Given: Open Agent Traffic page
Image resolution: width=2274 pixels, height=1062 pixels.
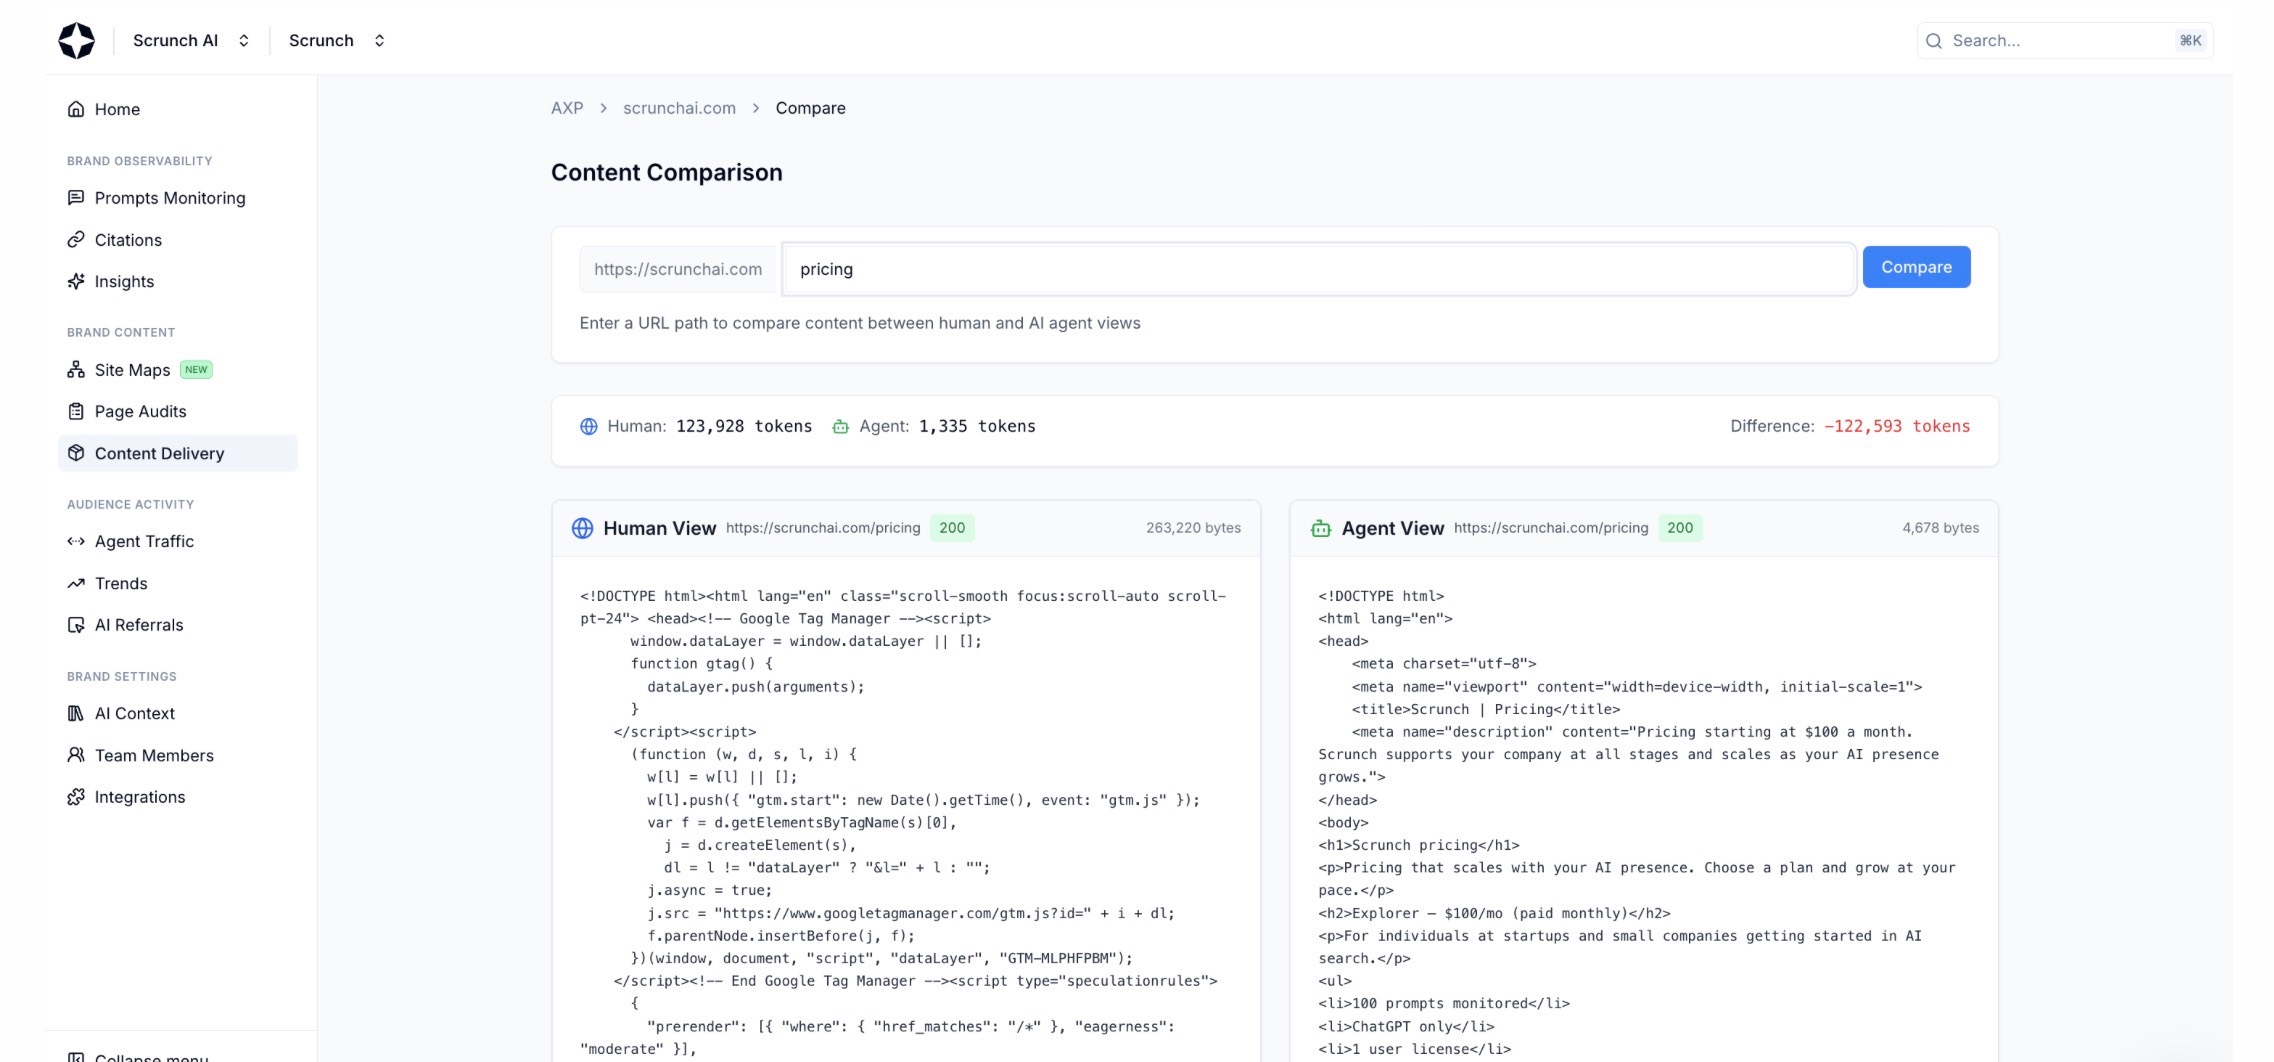Looking at the screenshot, I should tap(178, 541).
